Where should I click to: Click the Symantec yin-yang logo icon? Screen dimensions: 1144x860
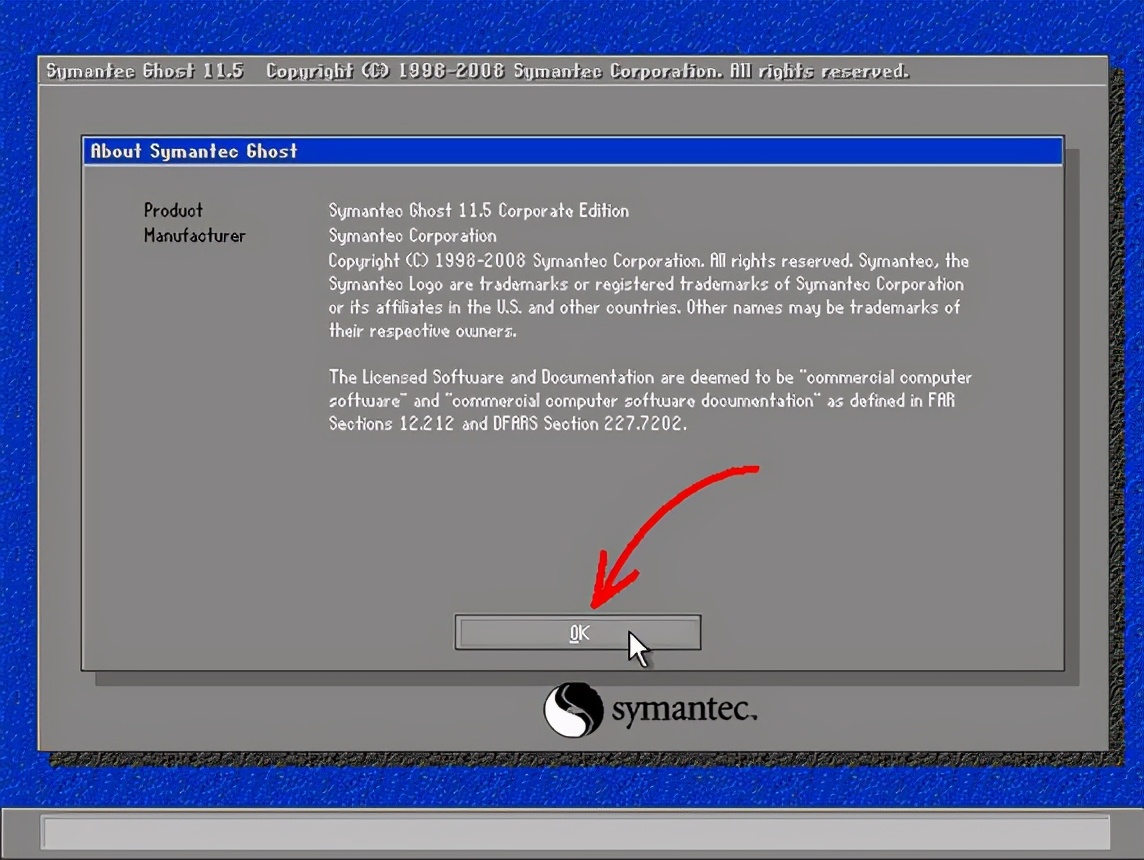tap(573, 710)
